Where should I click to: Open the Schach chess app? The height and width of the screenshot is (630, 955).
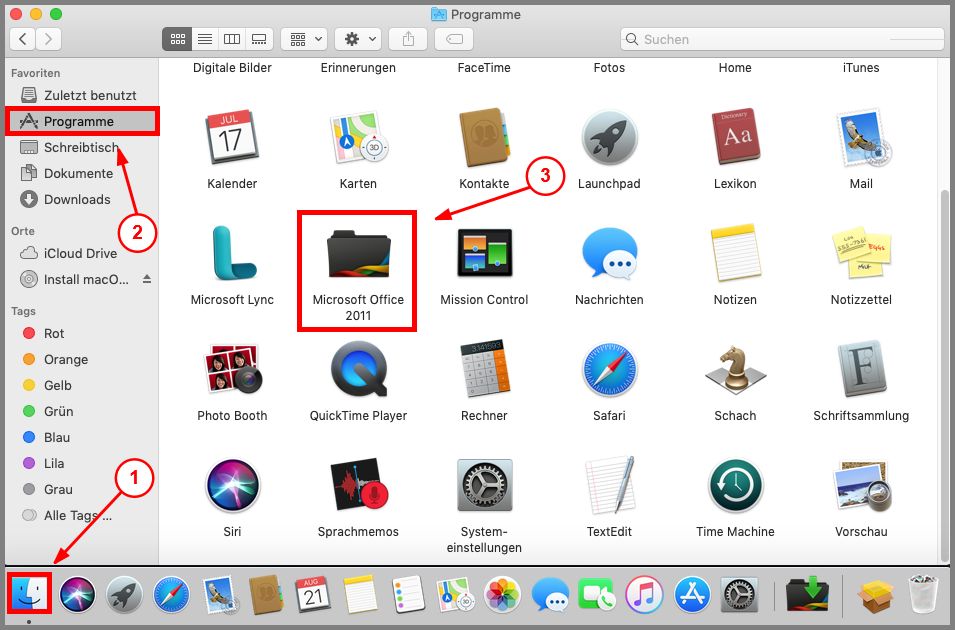(735, 369)
